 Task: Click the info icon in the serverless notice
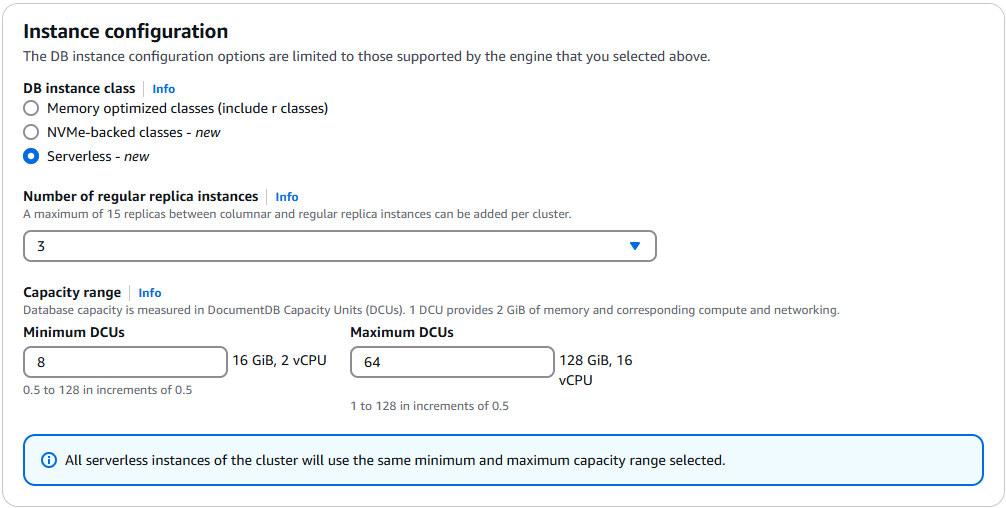(48, 461)
